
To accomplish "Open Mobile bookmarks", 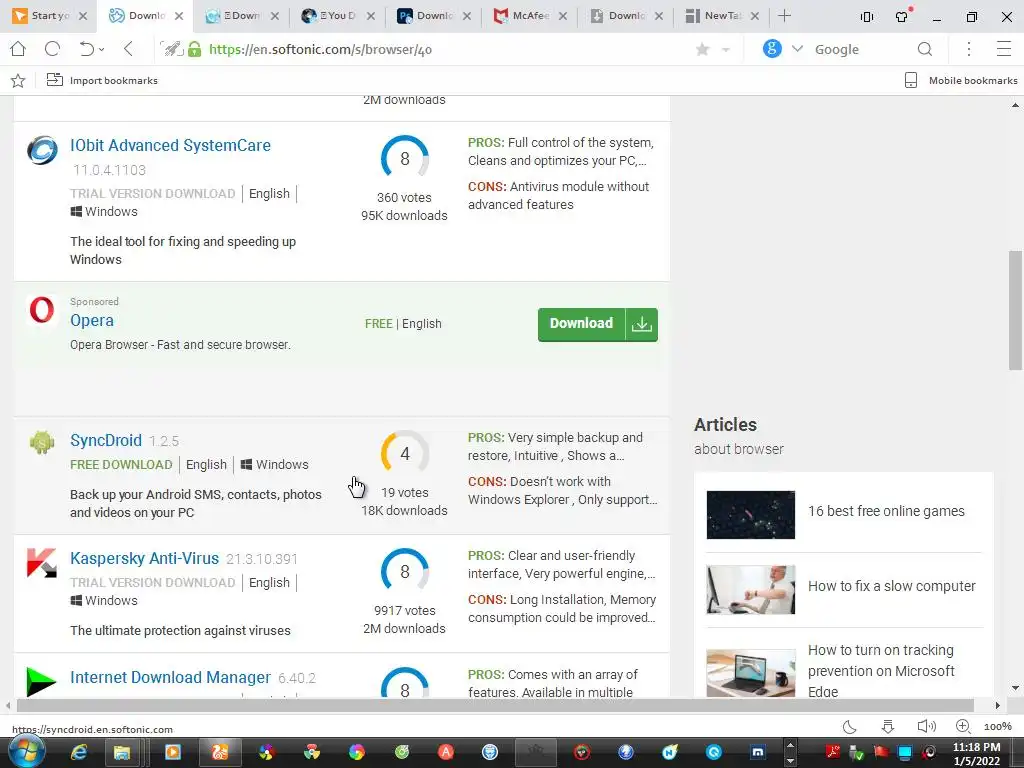I will coord(961,80).
